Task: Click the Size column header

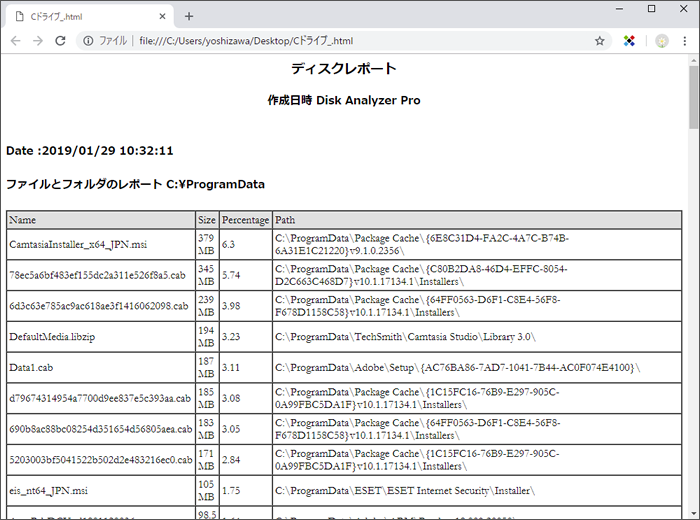Action: (x=207, y=220)
